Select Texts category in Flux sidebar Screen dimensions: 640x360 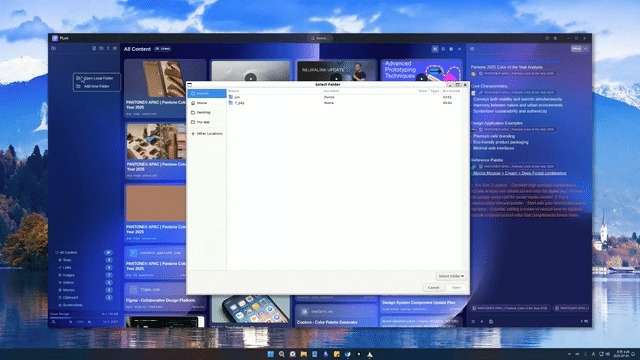pyautogui.click(x=84, y=260)
